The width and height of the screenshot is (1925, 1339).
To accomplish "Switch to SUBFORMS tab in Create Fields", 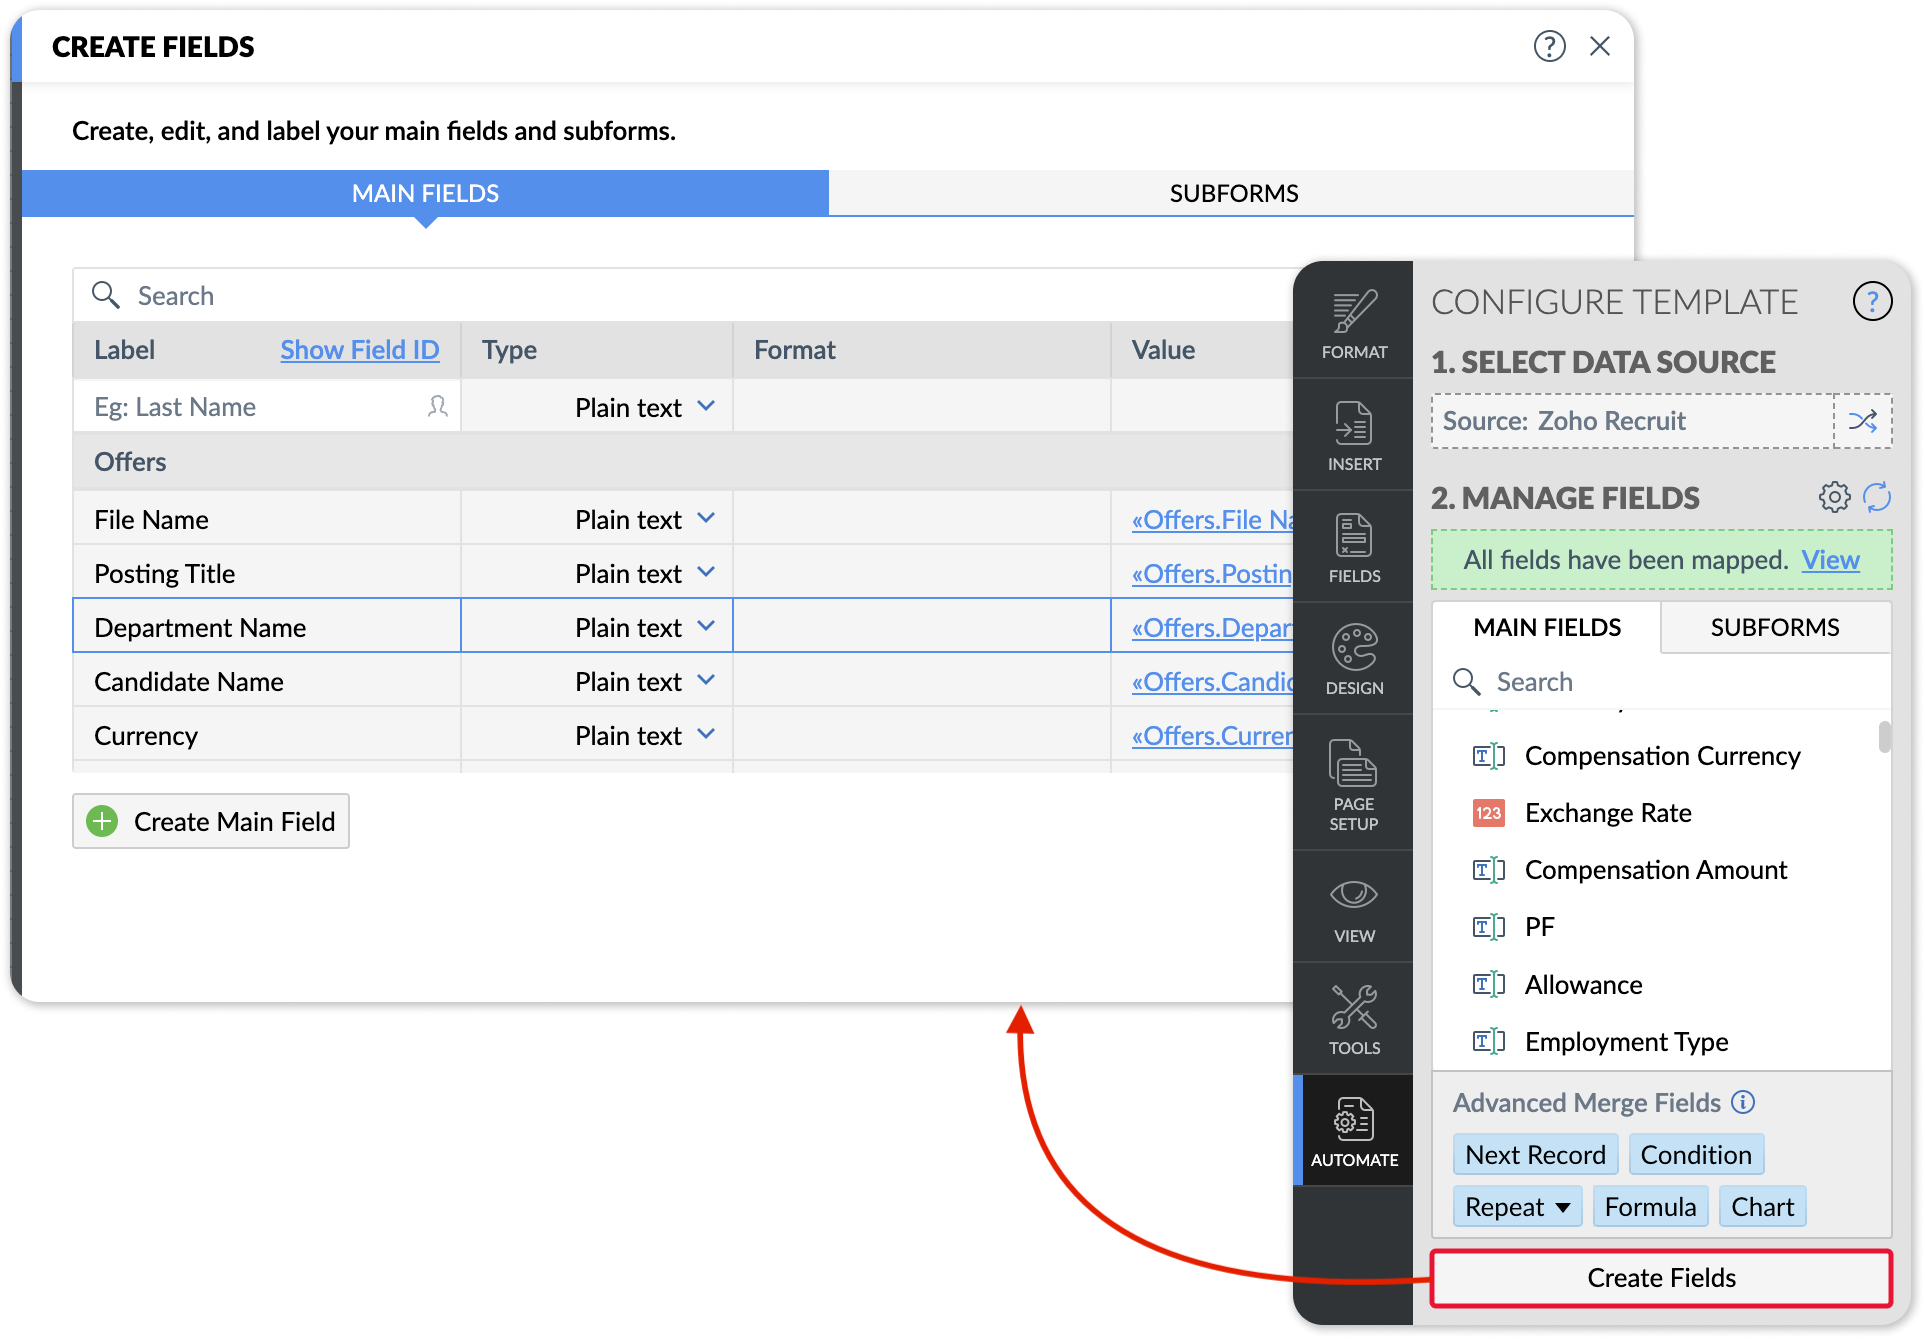I will [1232, 193].
